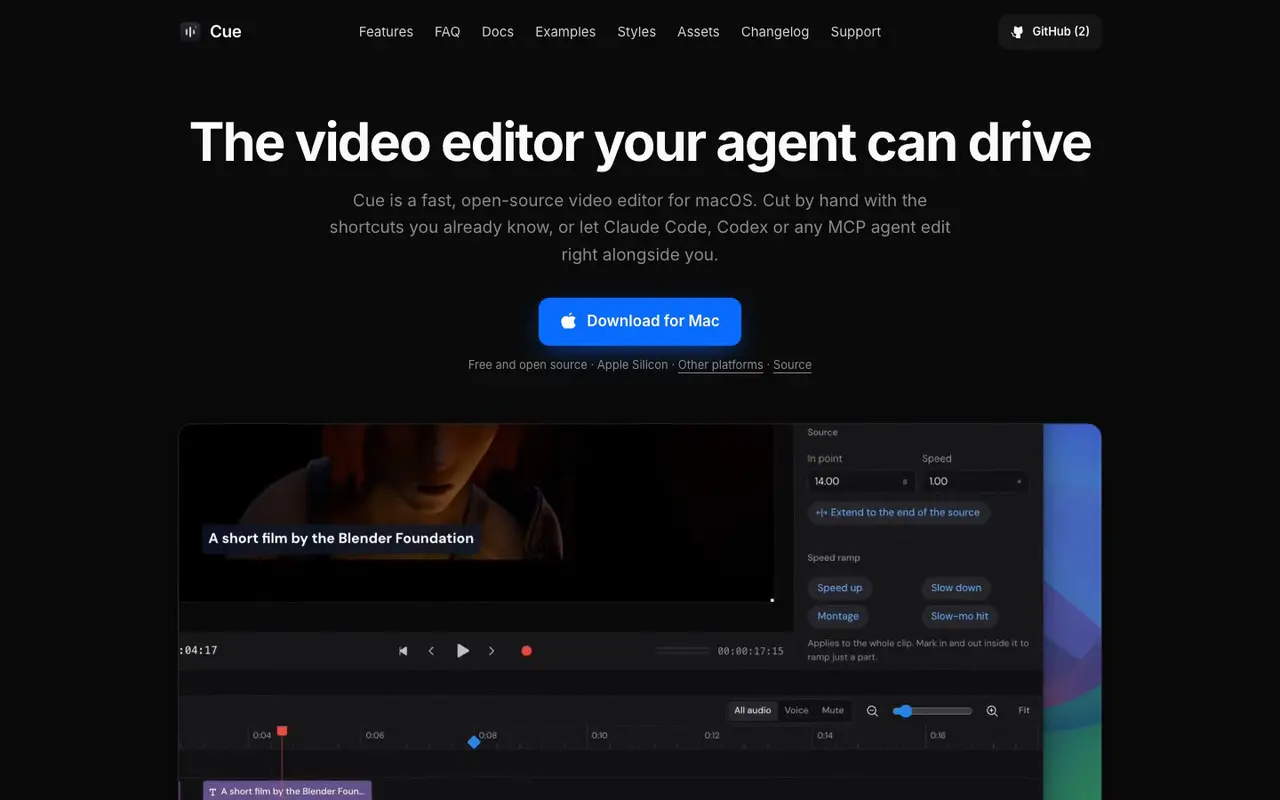Follow the Other platforms link
Screen dimensions: 1280x800
point(720,365)
